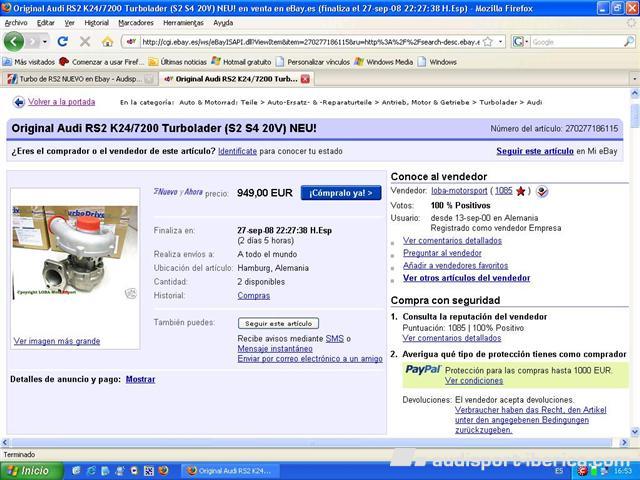Click the blue back arrow icon beside Volver a la portada

[x=19, y=102]
